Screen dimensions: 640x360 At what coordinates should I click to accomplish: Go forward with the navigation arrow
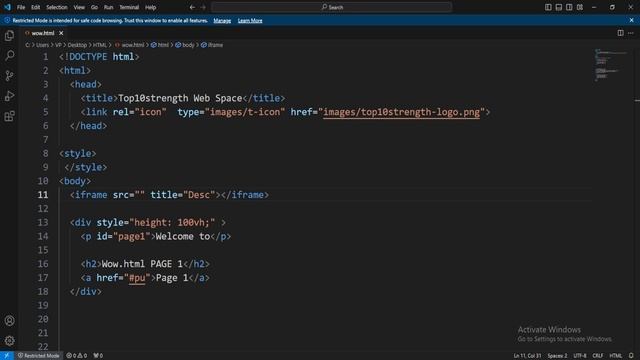[203, 7]
